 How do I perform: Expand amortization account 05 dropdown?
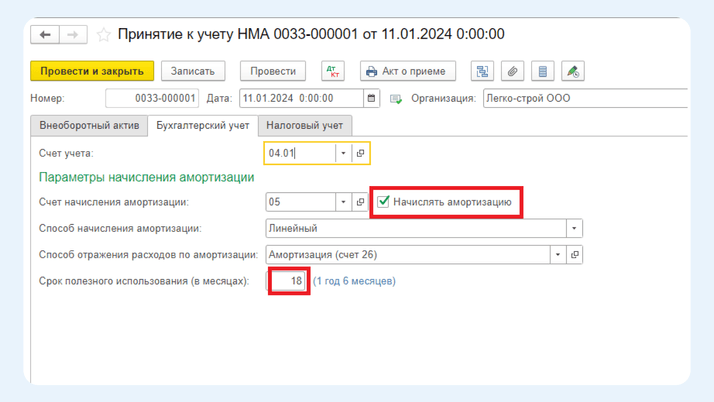[x=343, y=202]
